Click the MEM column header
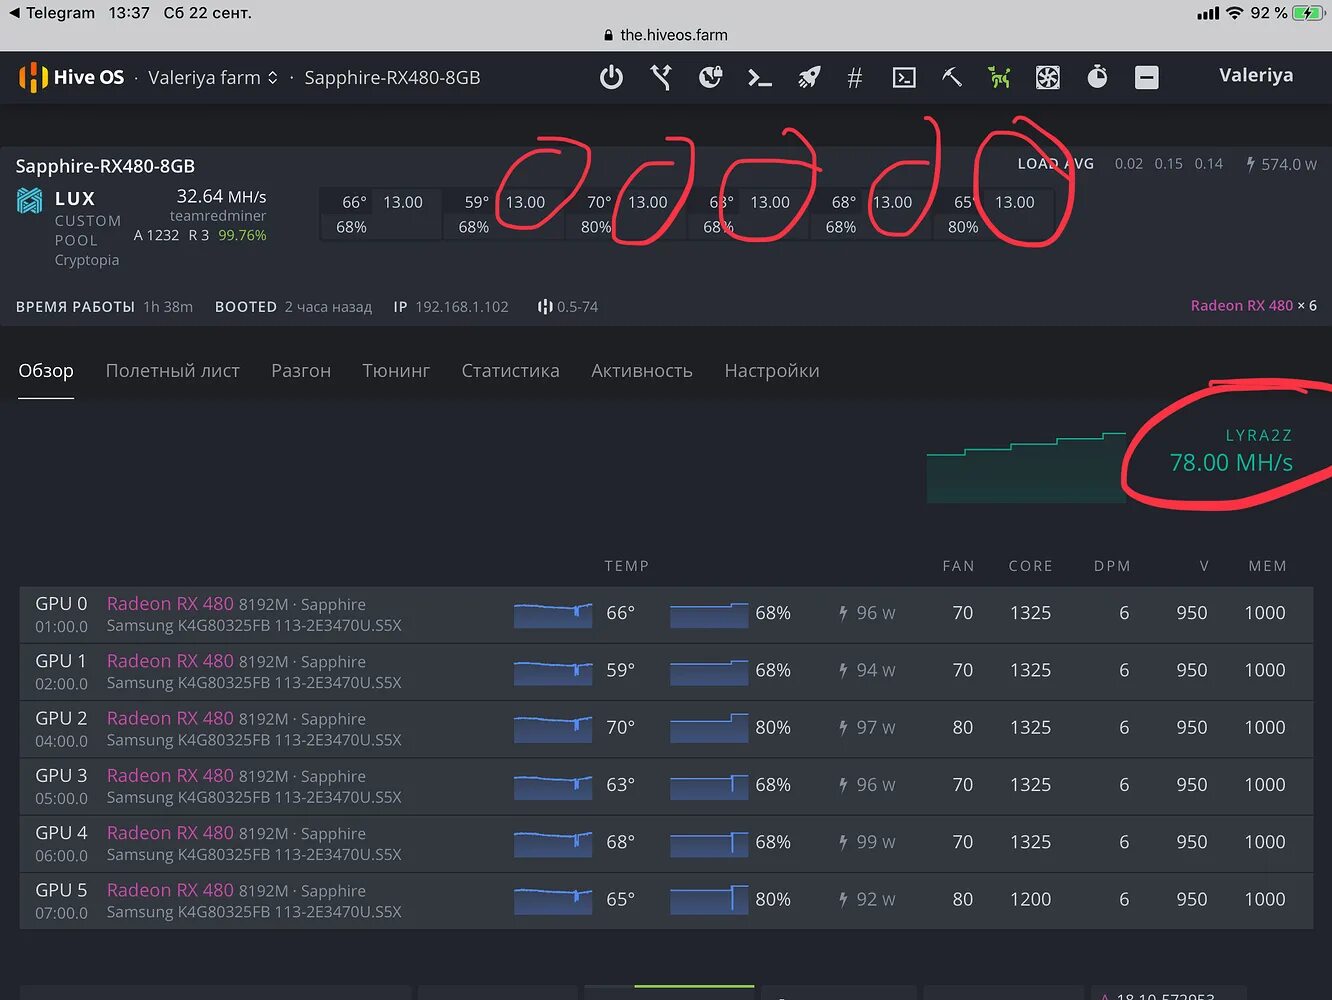Image resolution: width=1332 pixels, height=1000 pixels. coord(1267,566)
